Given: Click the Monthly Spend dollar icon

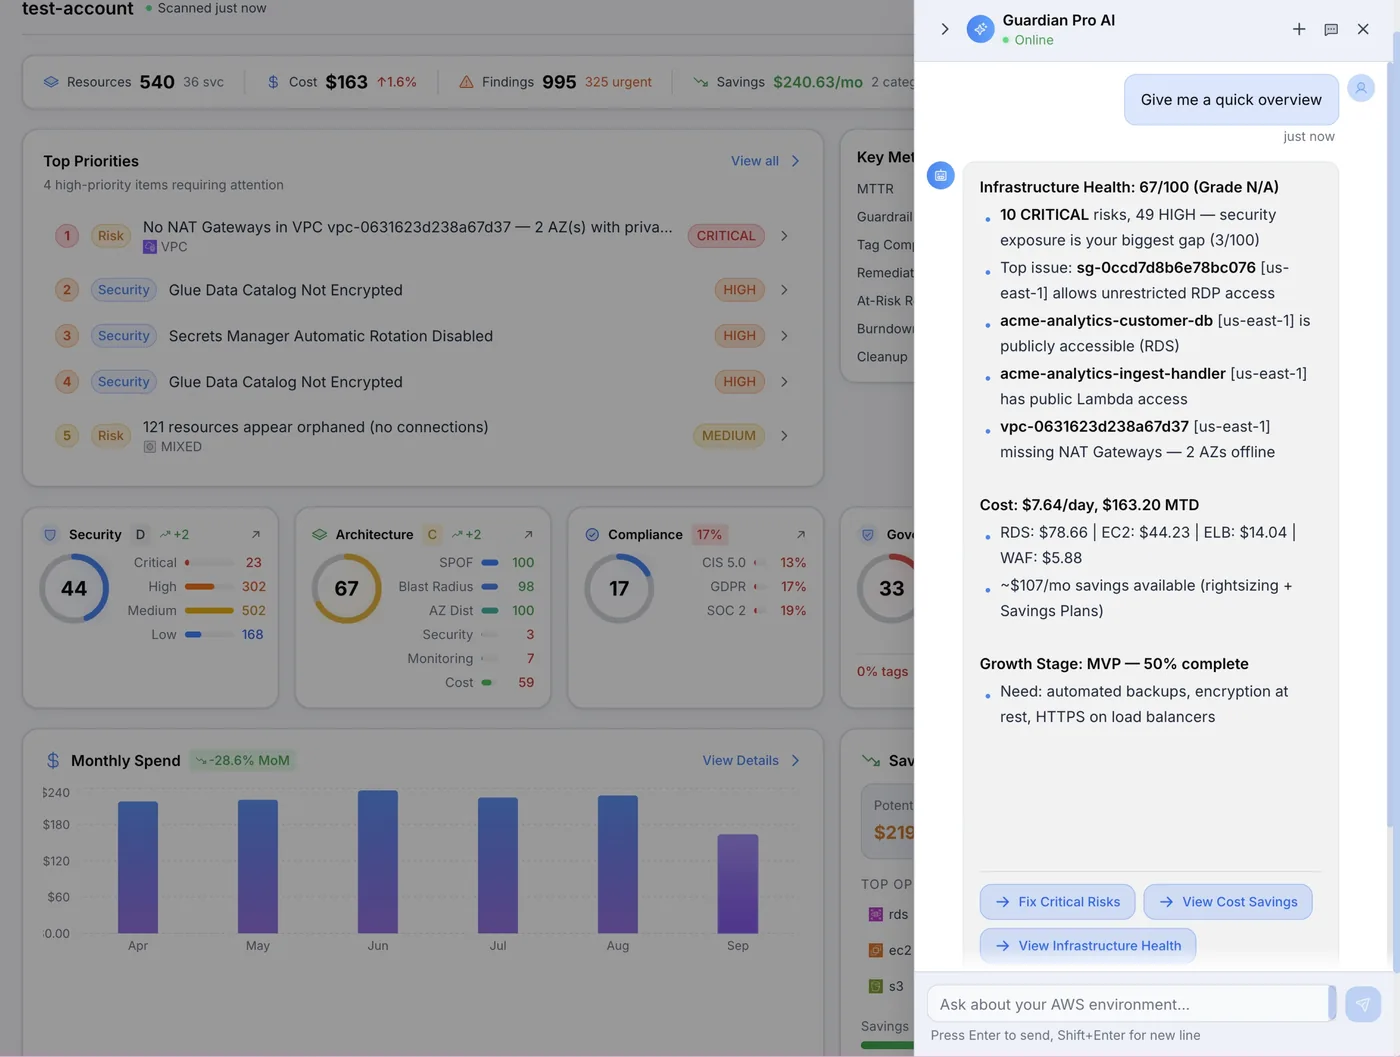Looking at the screenshot, I should (53, 761).
